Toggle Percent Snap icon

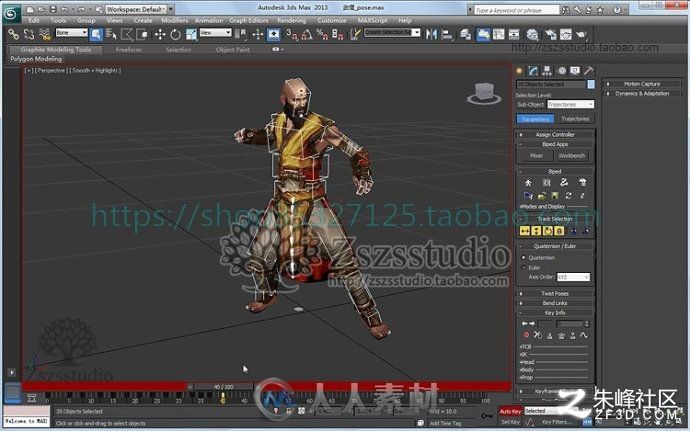(322, 34)
